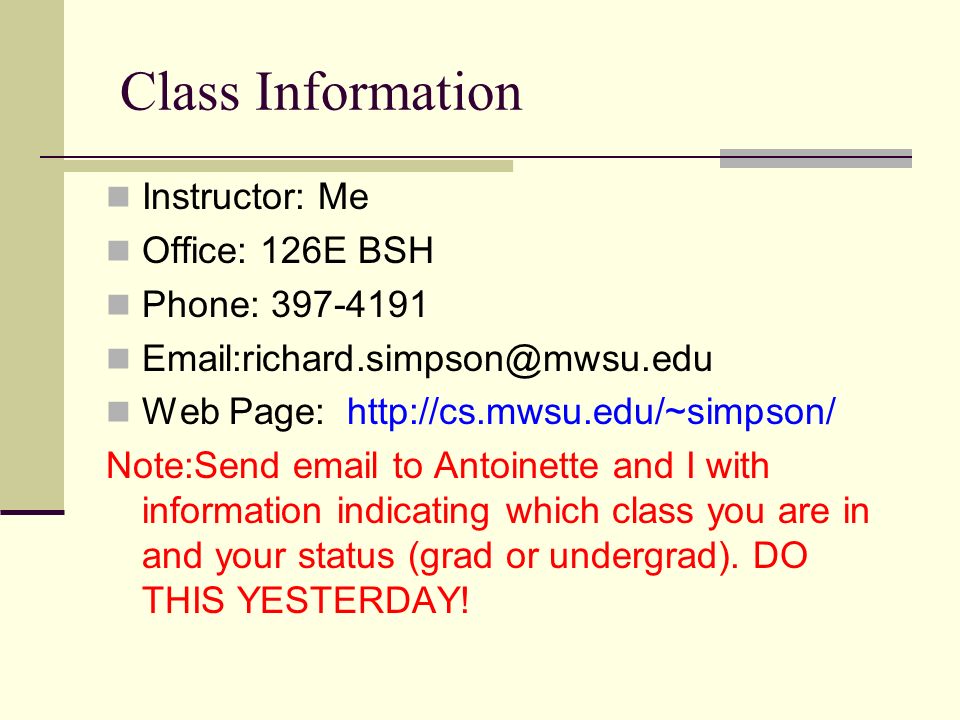The height and width of the screenshot is (720, 960).
Task: Click the 'Web Page:' label text
Action: (x=233, y=411)
